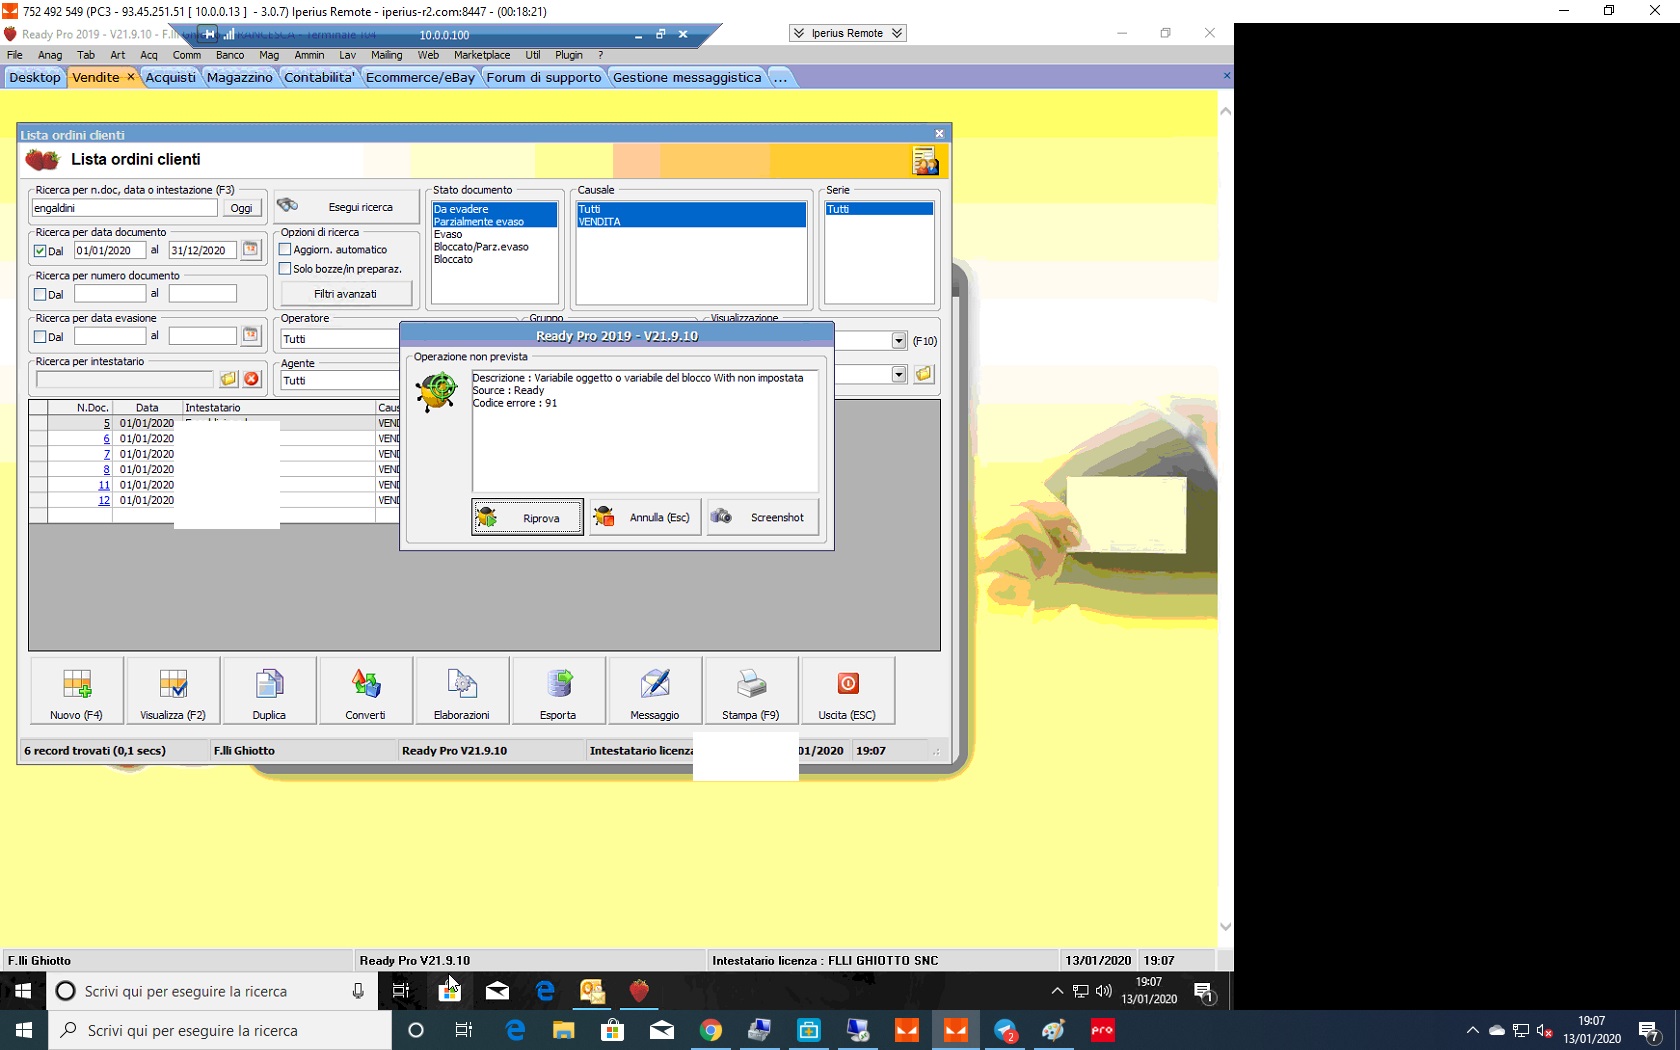1680x1050 pixels.
Task: Click the Esegui ricerca button
Action: click(x=346, y=207)
